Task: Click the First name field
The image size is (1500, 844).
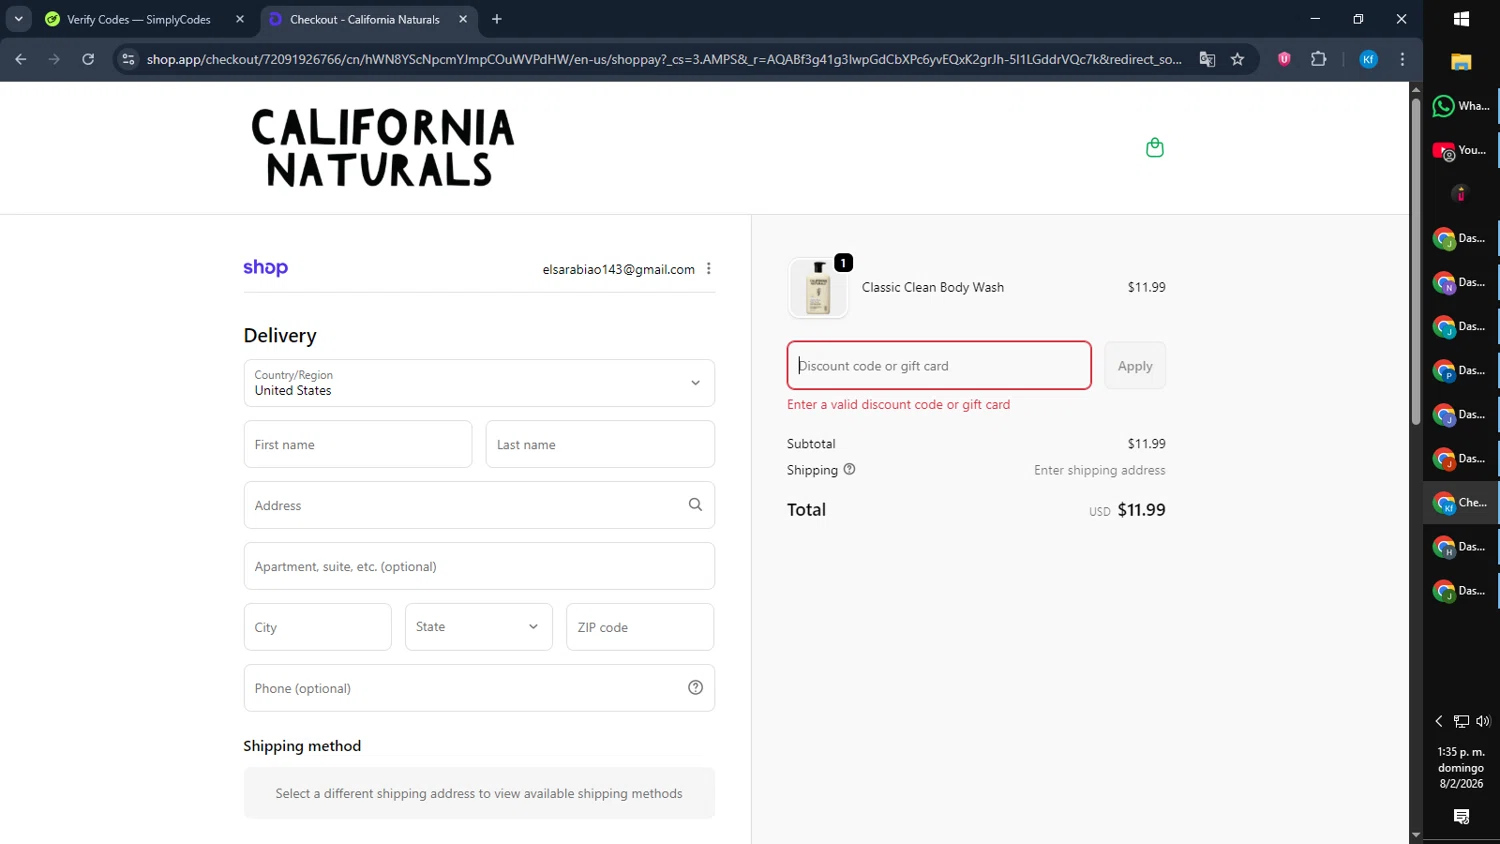Action: [358, 444]
